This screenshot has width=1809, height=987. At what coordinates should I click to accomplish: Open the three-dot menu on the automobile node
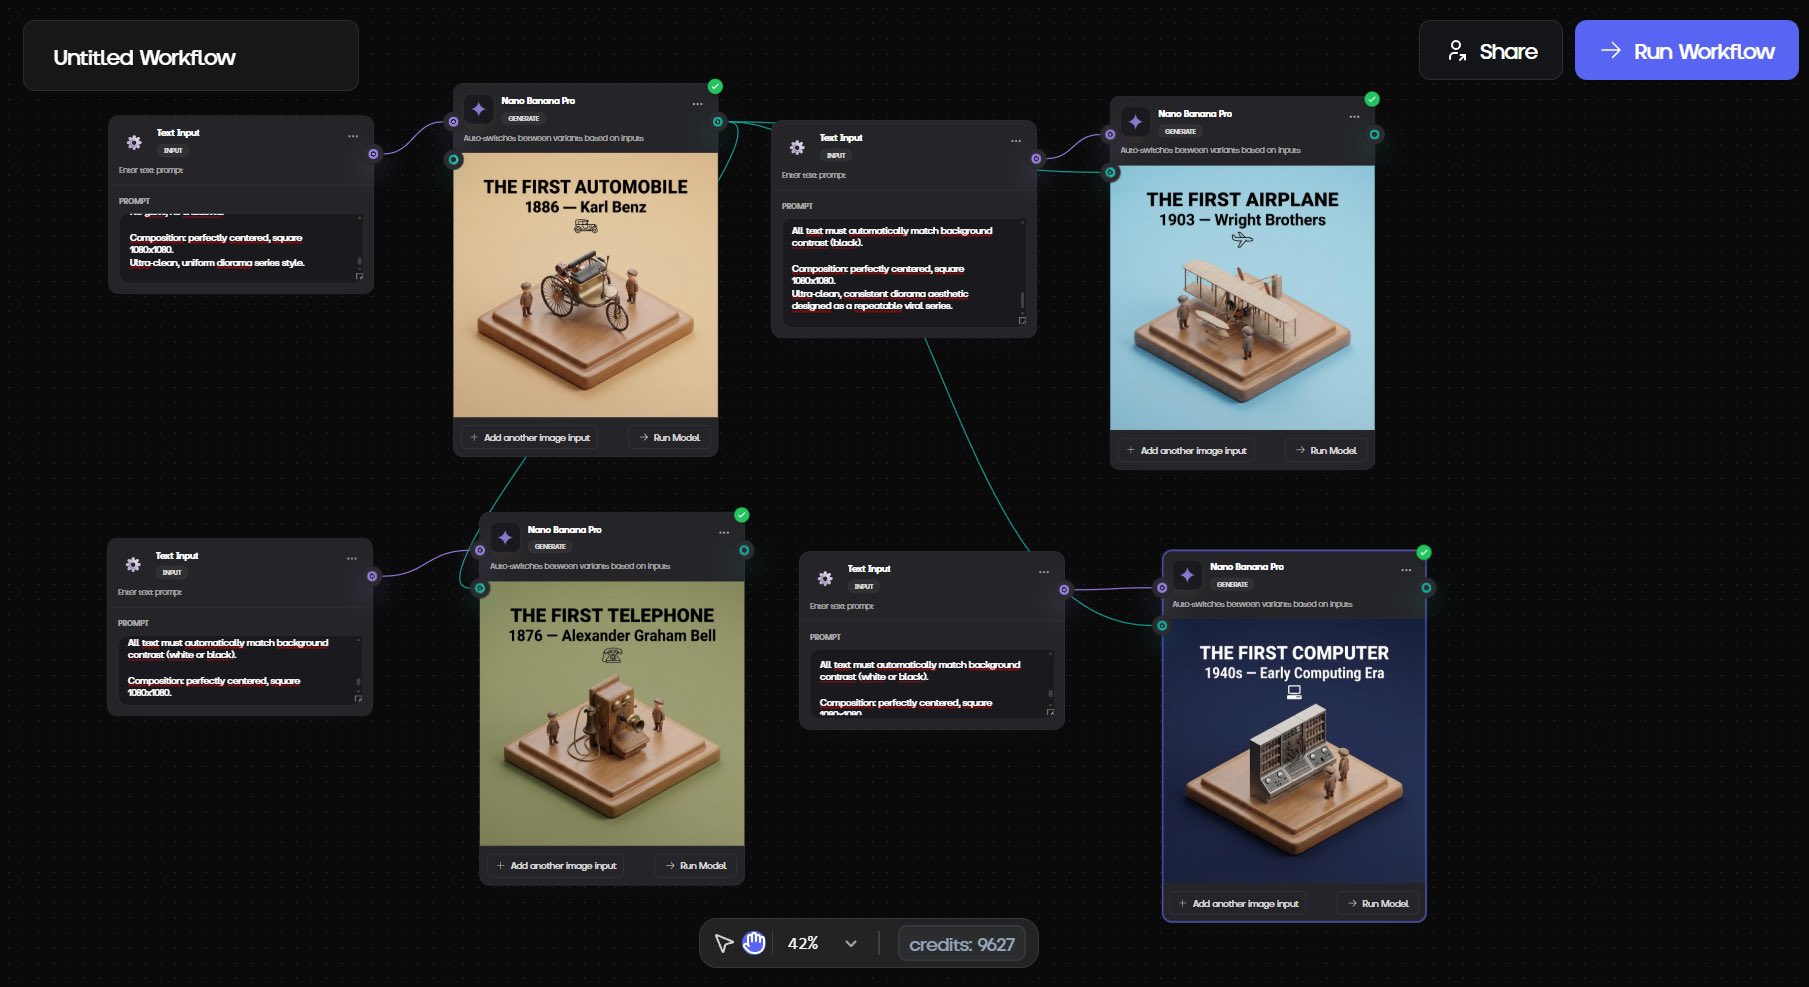697,104
